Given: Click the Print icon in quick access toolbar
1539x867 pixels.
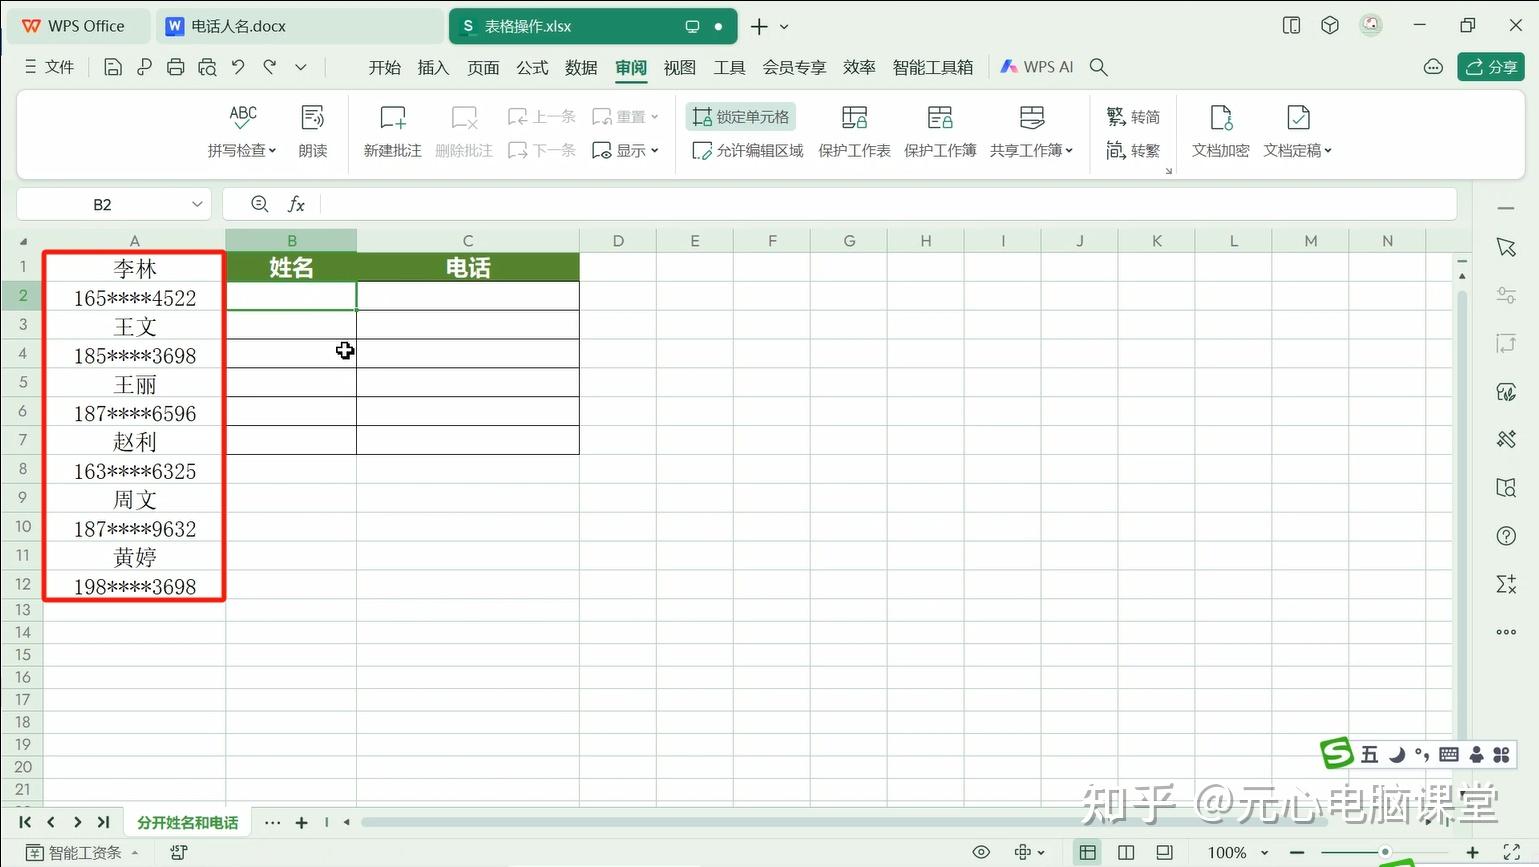Looking at the screenshot, I should (x=176, y=67).
